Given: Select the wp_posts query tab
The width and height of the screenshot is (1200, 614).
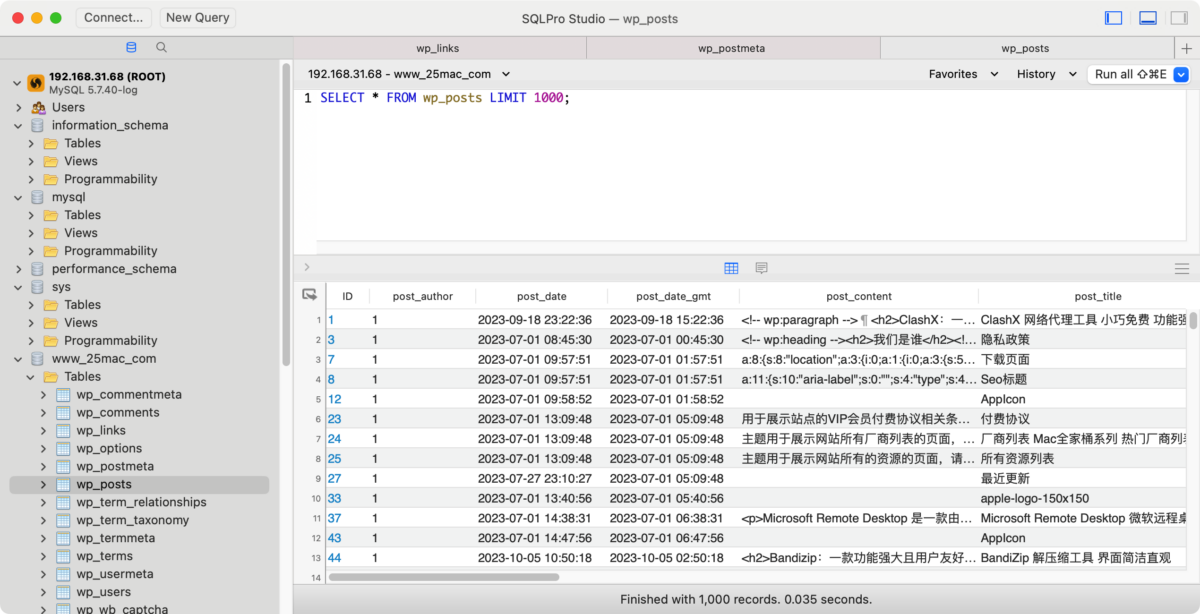Looking at the screenshot, I should [1025, 48].
